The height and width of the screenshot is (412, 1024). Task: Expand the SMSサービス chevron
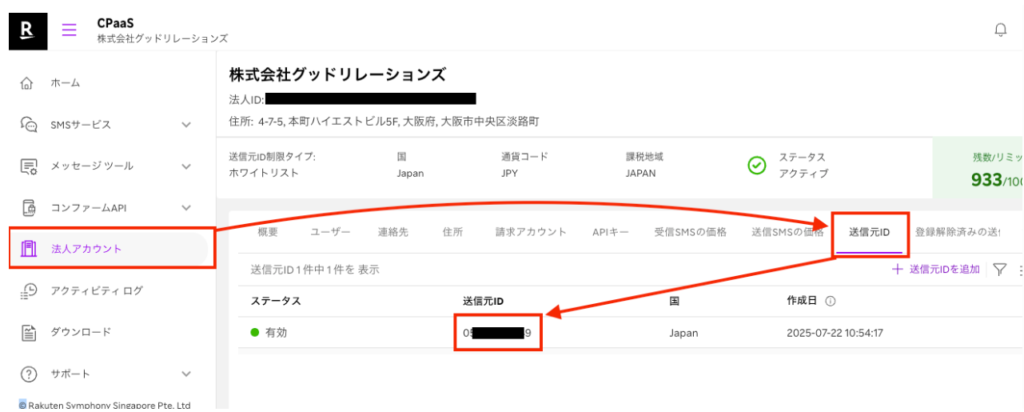click(186, 125)
